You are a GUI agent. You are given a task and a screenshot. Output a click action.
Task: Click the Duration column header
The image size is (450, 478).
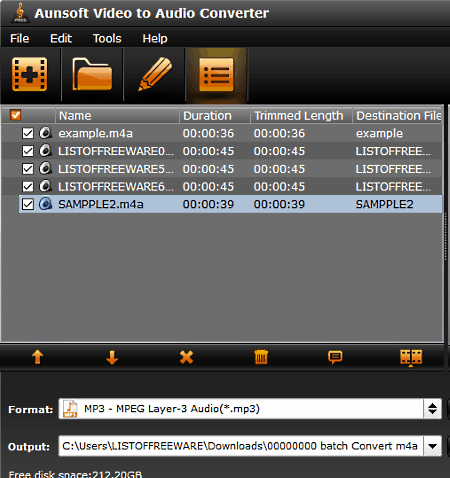tap(215, 116)
